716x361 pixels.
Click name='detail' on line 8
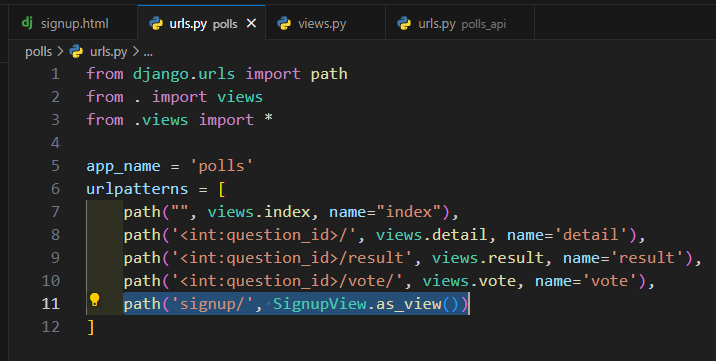click(x=567, y=235)
